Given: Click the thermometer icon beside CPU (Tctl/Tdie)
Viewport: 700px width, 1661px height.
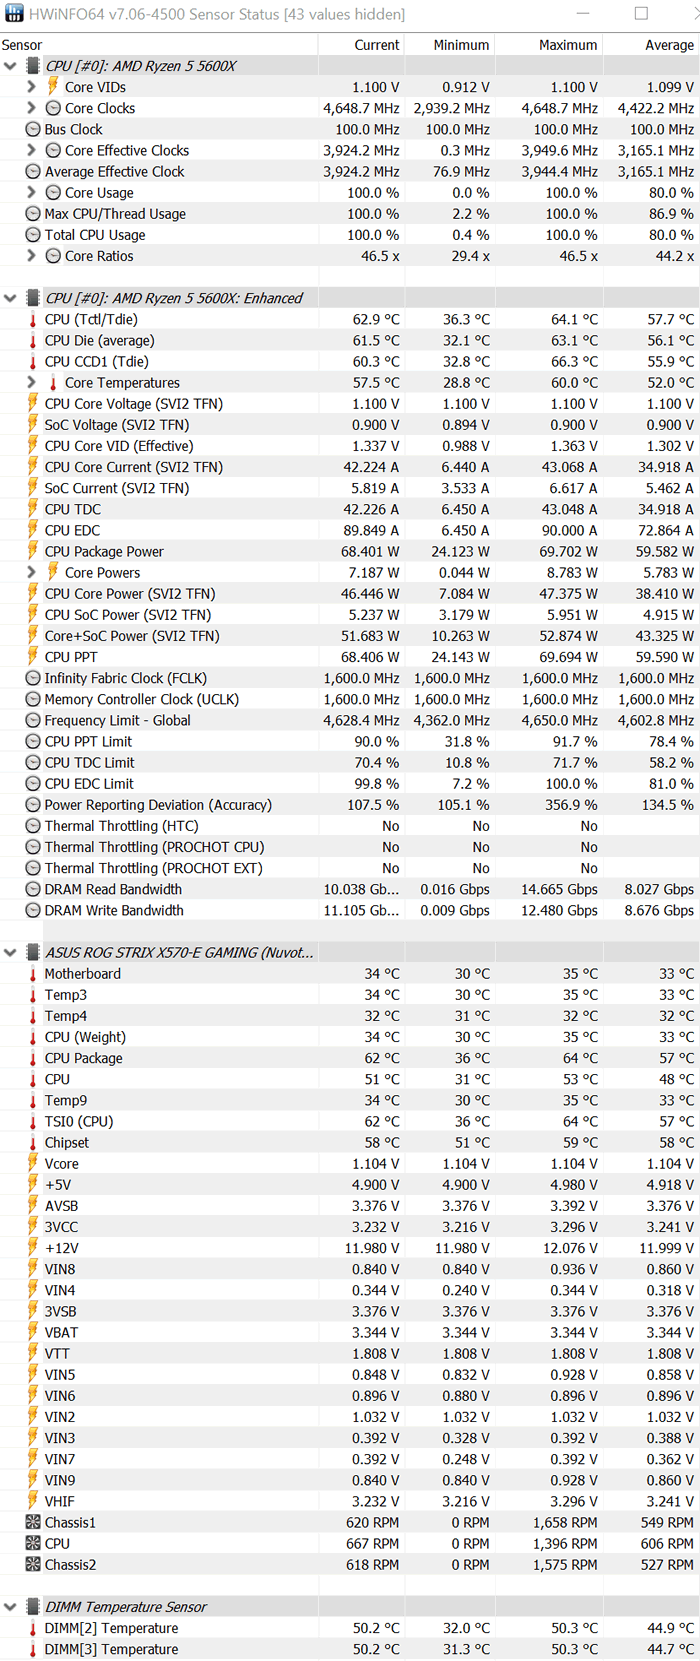Looking at the screenshot, I should [x=33, y=320].
